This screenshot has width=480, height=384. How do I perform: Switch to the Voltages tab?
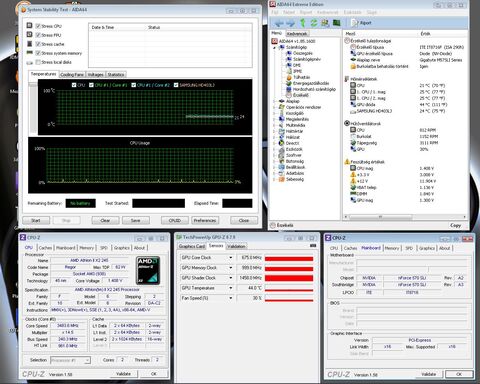(x=96, y=74)
